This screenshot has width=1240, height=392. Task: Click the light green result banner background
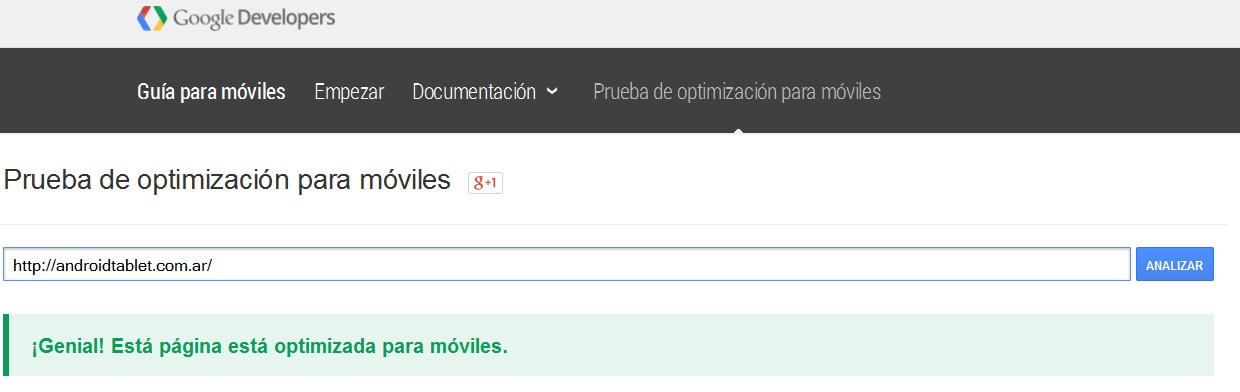(x=860, y=345)
